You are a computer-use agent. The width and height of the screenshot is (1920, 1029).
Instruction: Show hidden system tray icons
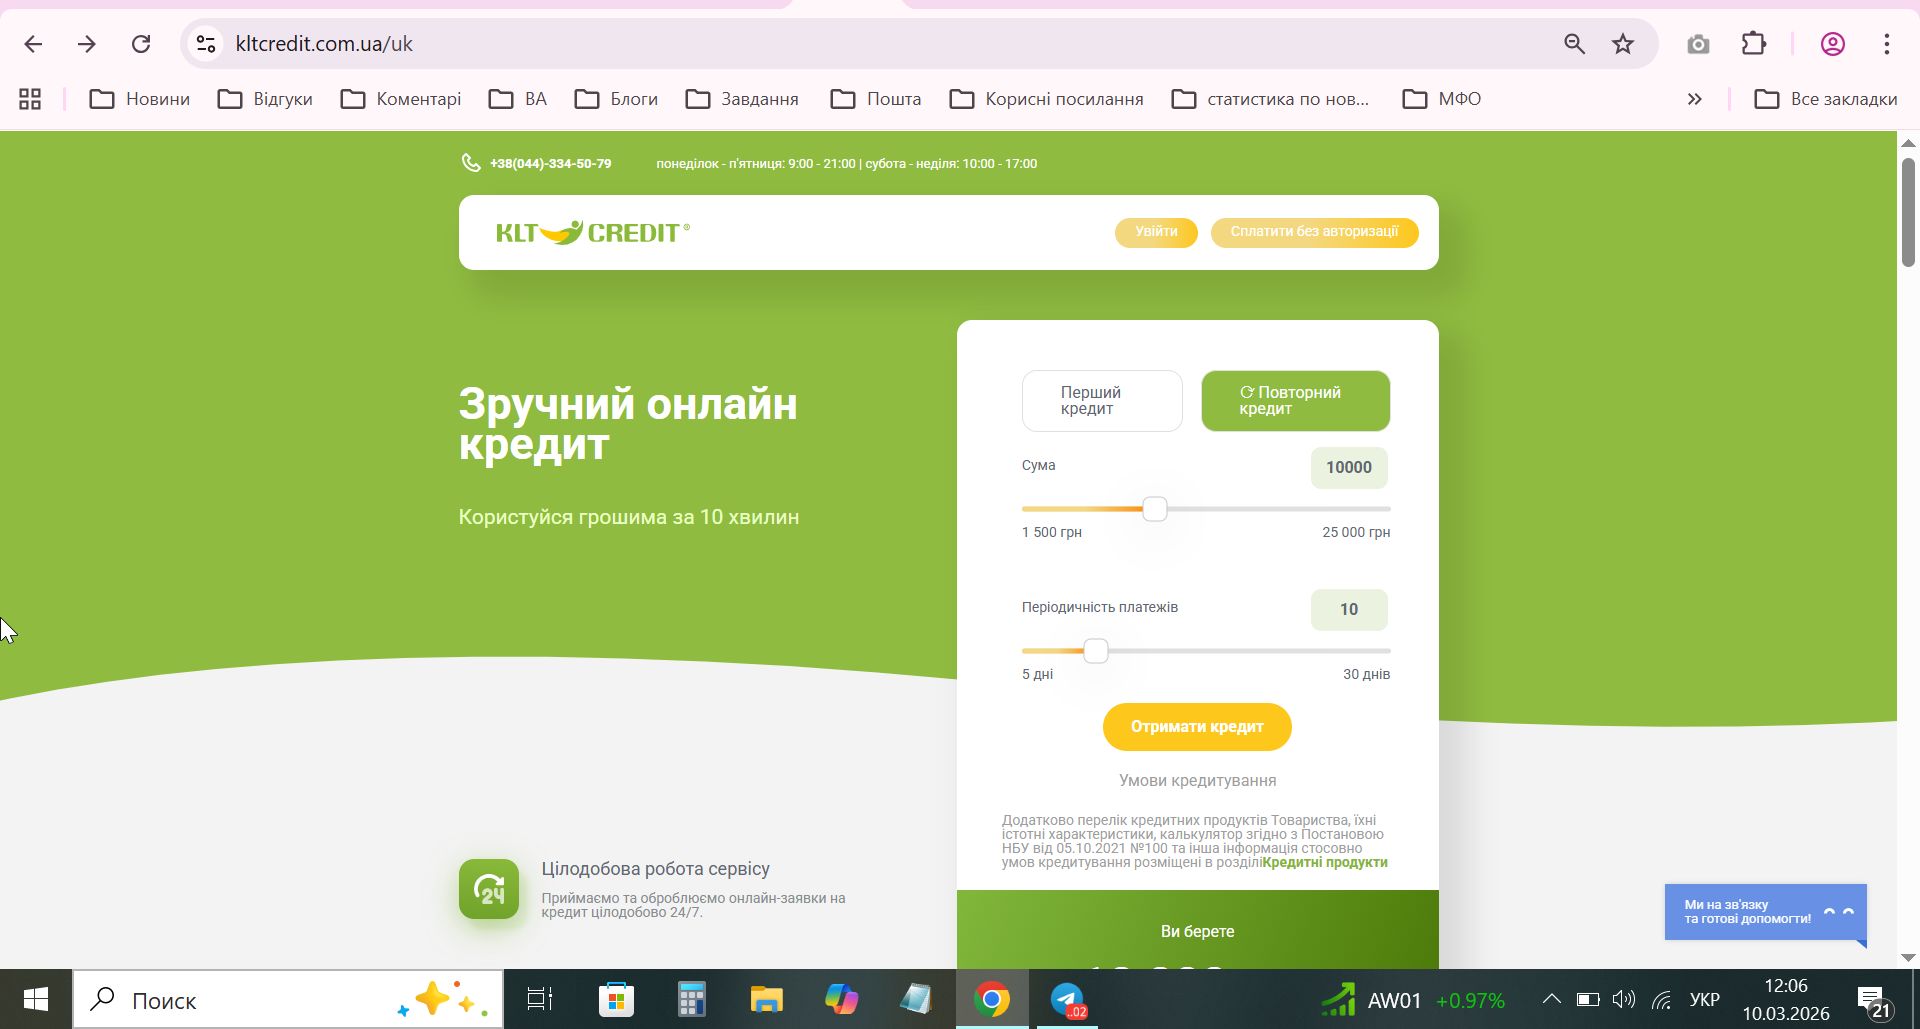pos(1551,999)
